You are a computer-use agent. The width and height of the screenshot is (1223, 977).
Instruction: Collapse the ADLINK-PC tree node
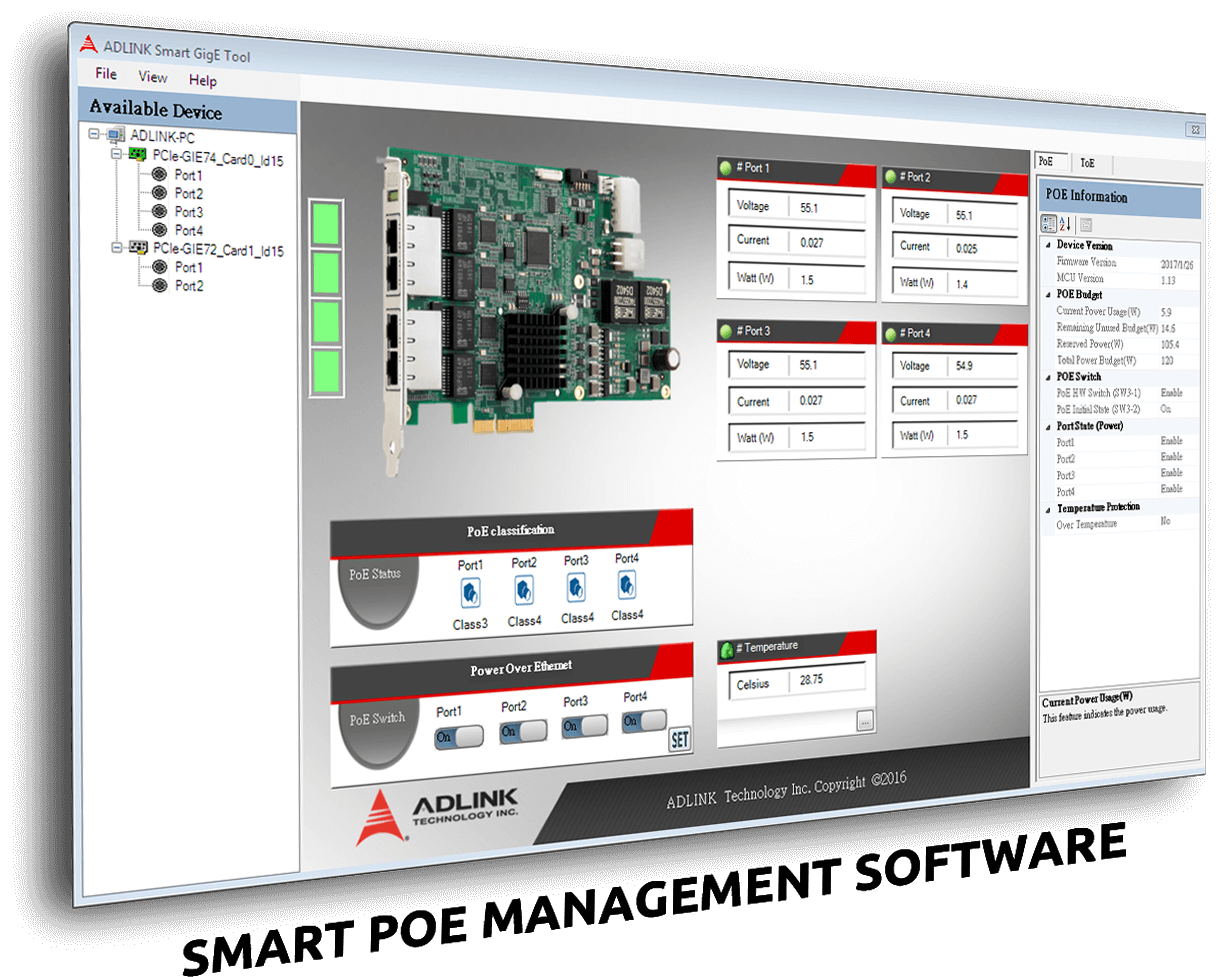pyautogui.click(x=94, y=134)
